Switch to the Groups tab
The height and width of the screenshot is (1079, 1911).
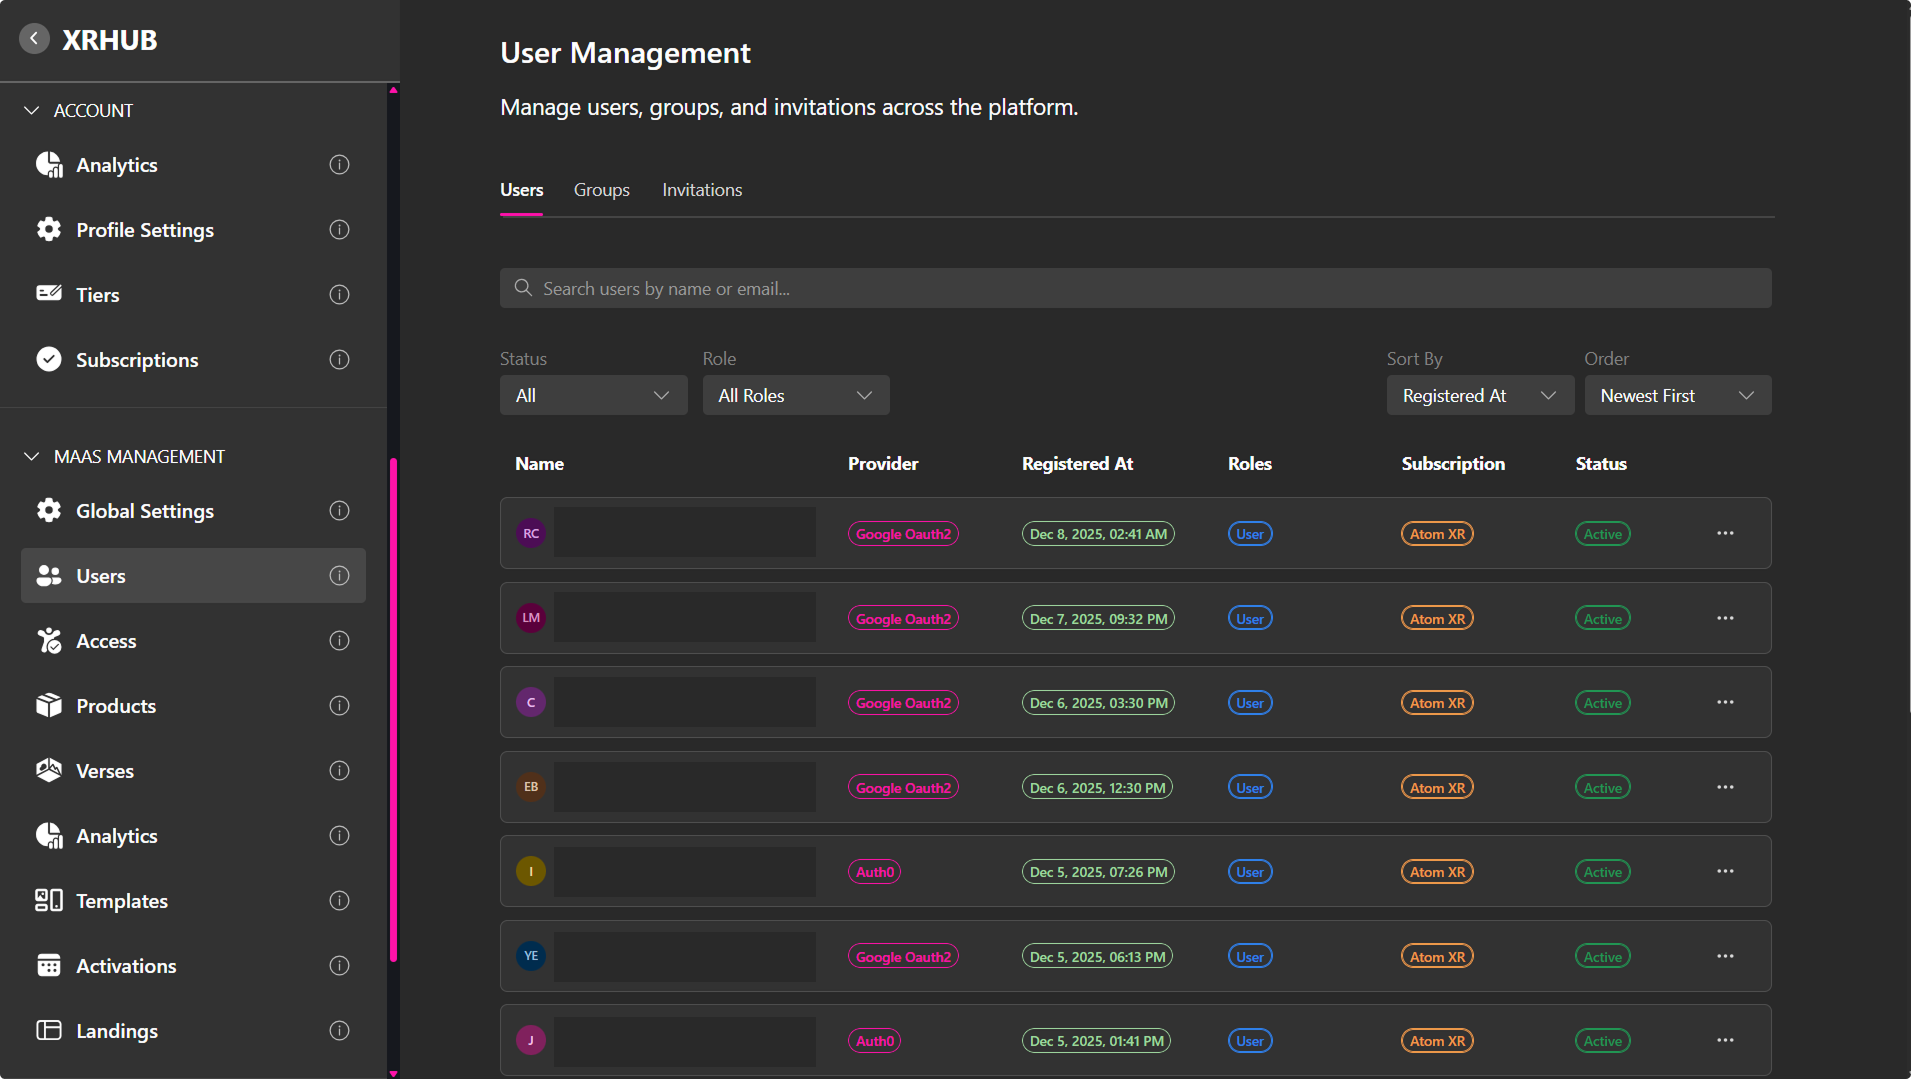click(x=601, y=190)
